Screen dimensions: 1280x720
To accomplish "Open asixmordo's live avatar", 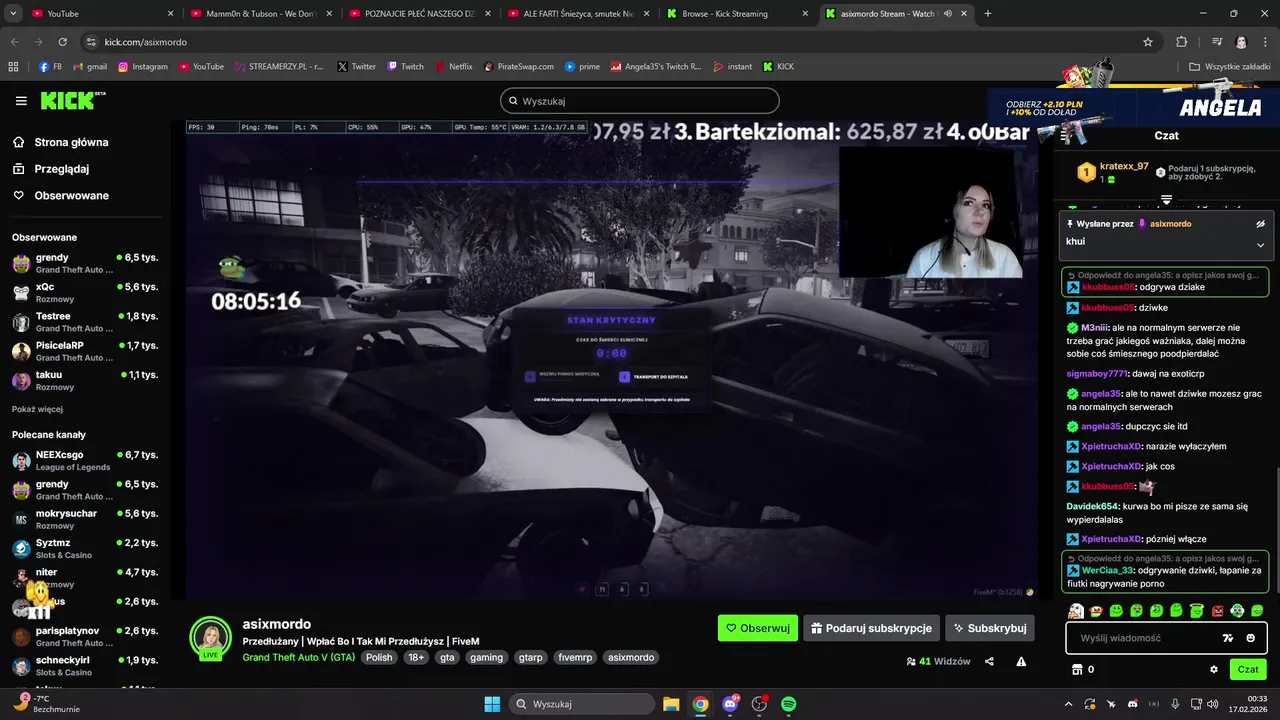I will tap(211, 637).
